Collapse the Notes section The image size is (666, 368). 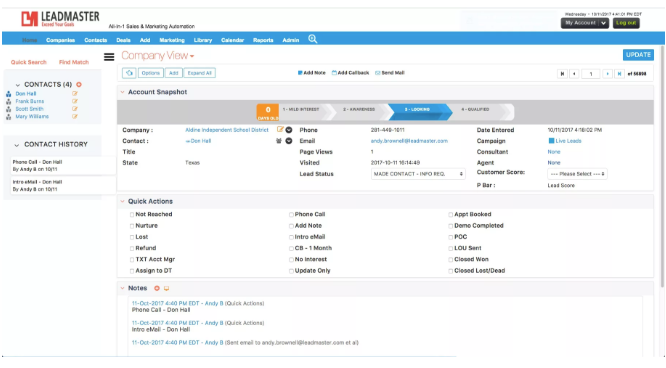[x=122, y=288]
